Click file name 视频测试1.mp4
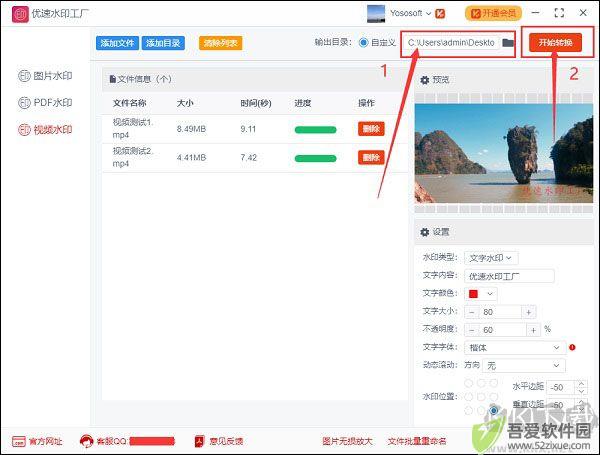 [133, 129]
